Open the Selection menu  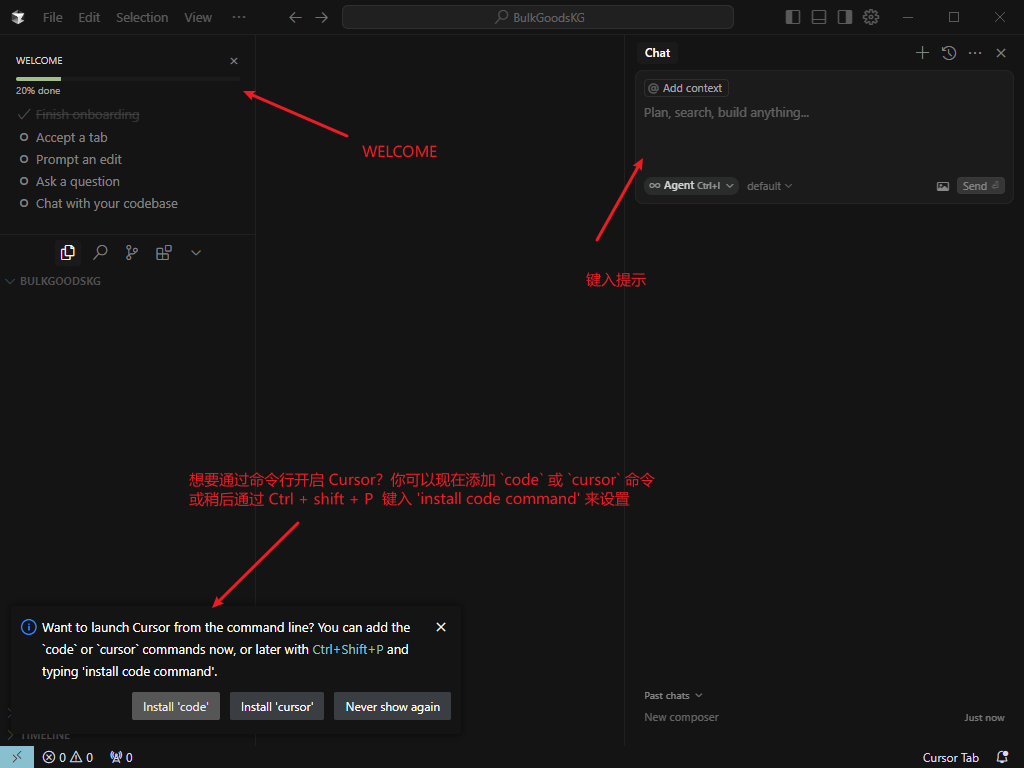pyautogui.click(x=142, y=17)
